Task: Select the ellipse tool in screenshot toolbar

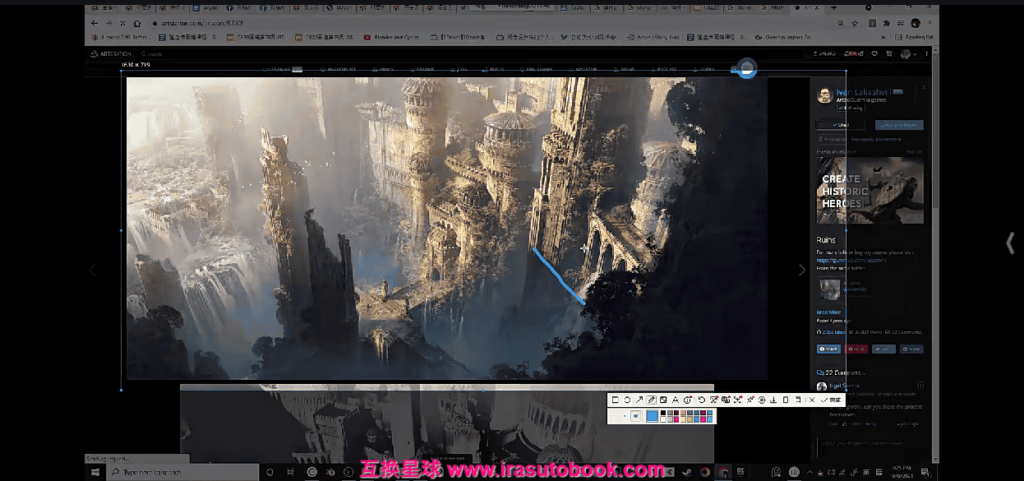Action: click(627, 399)
